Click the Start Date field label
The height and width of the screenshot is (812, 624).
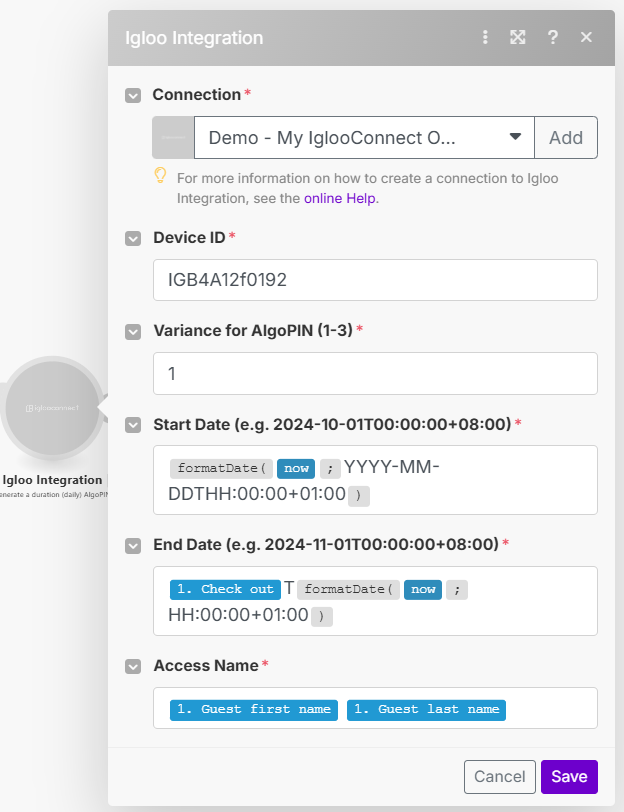(332, 425)
